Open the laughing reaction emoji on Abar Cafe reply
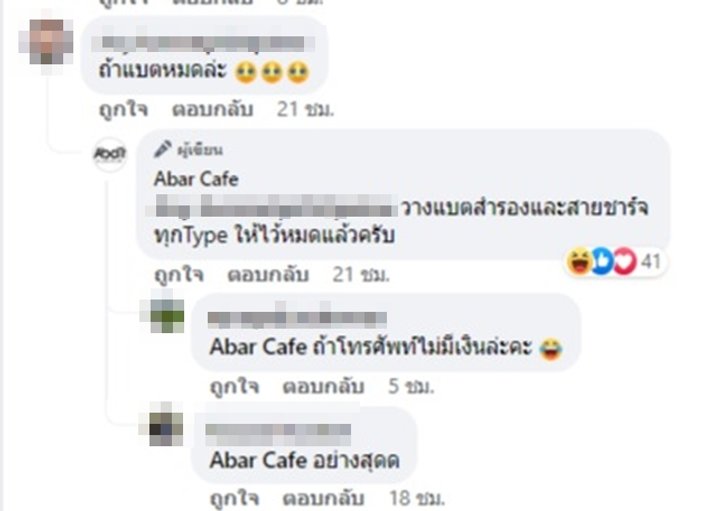728x511 pixels. point(579,261)
